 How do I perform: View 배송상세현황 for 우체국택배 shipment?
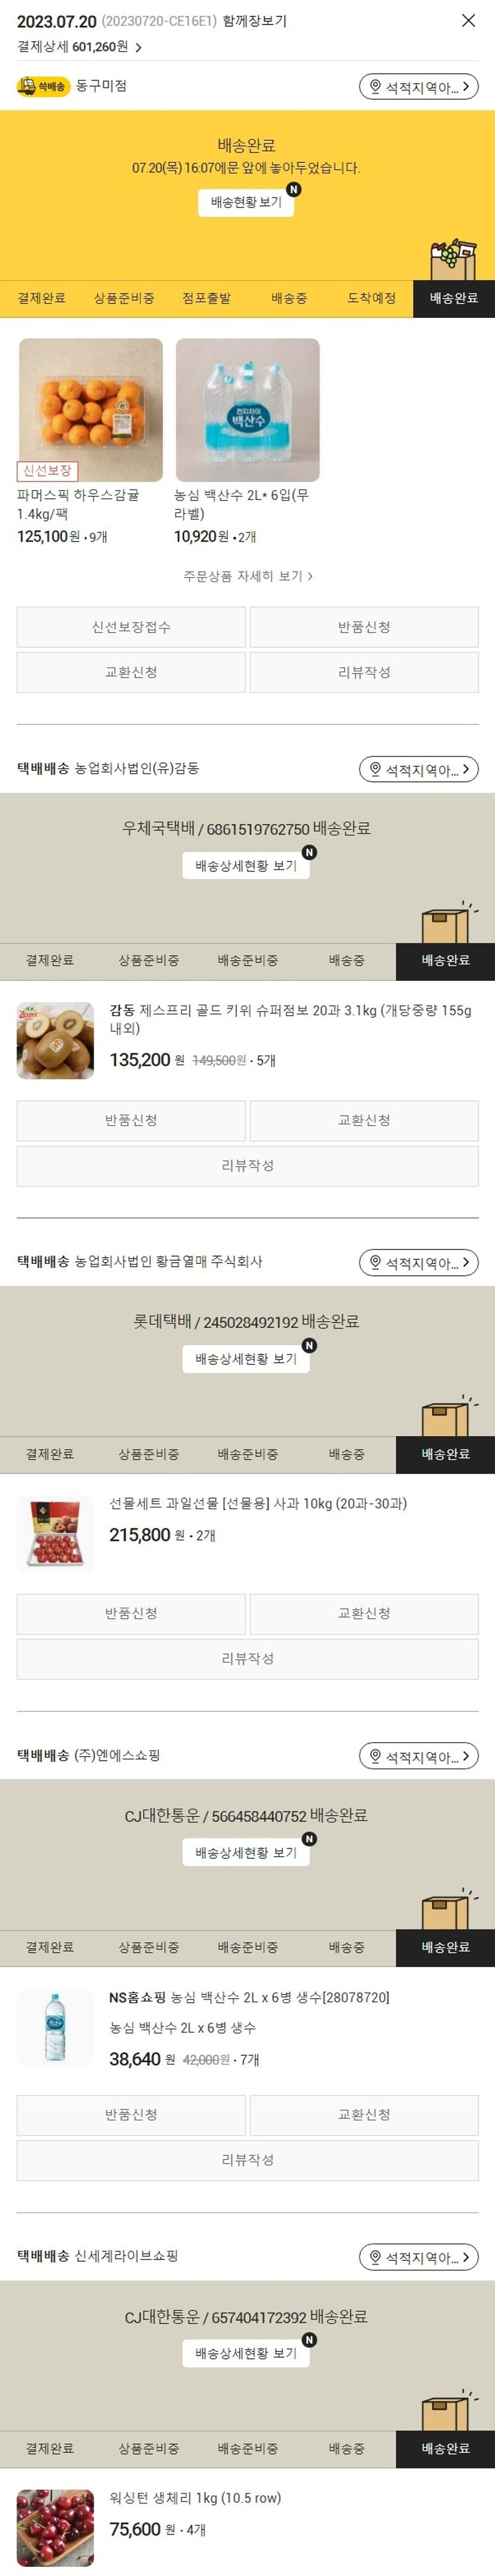(x=246, y=865)
